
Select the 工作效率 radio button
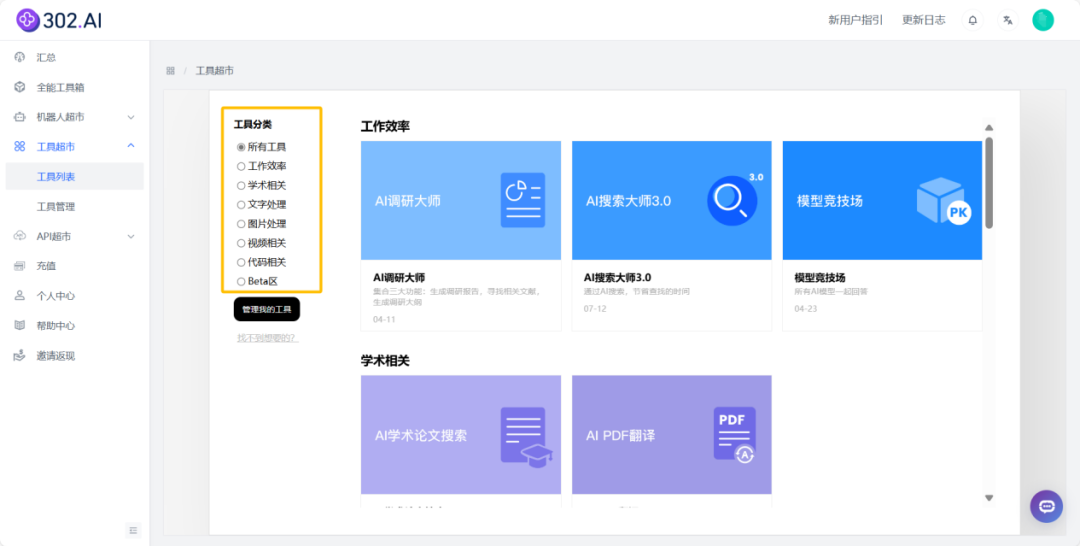pyautogui.click(x=241, y=166)
